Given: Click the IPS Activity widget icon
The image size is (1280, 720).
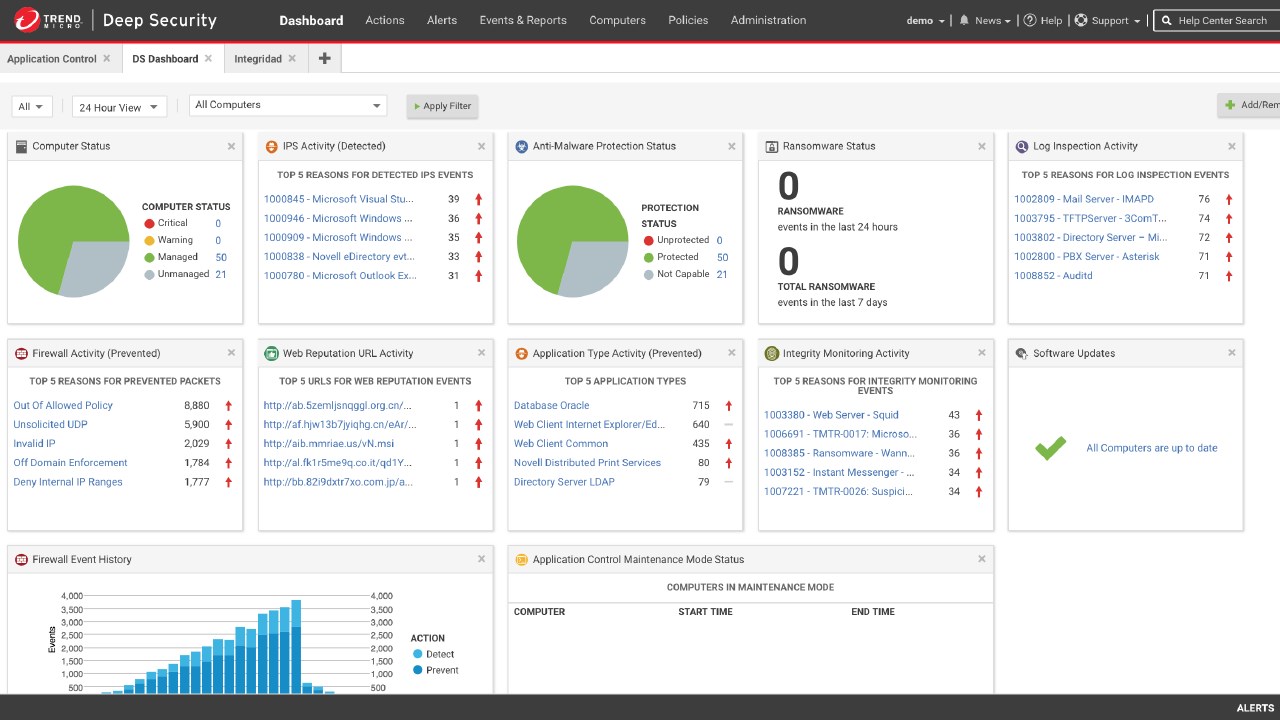Looking at the screenshot, I should (x=271, y=146).
